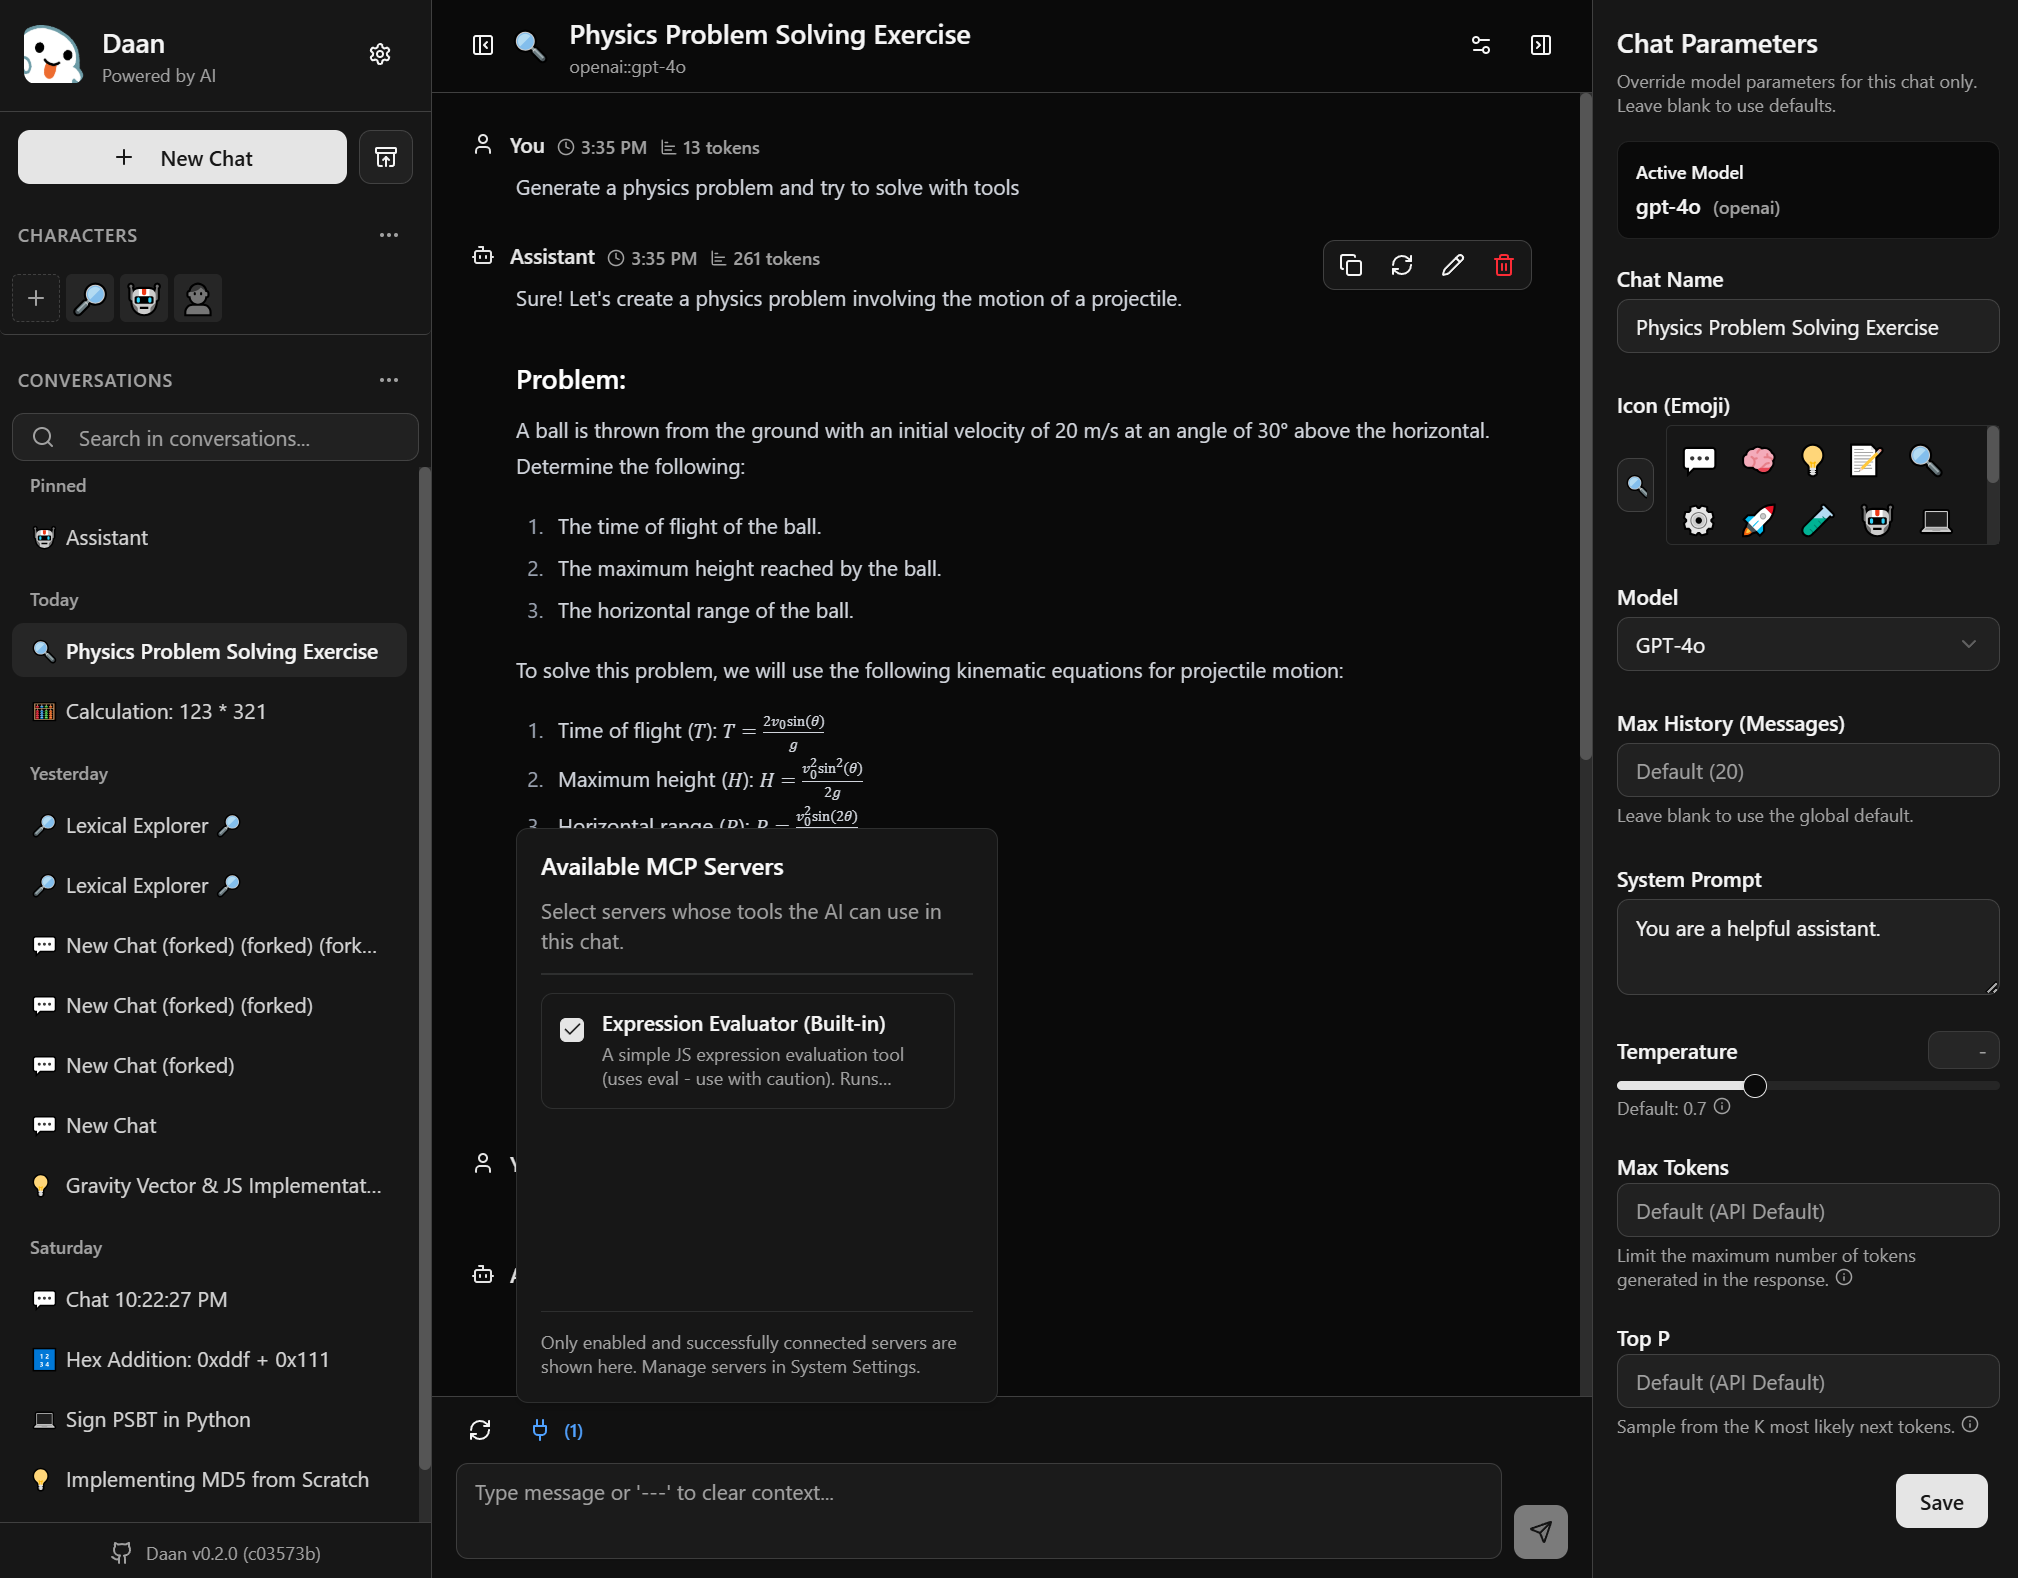Screen dimensions: 2018x1578
Task: Click the pencil edit message icon
Action: (1452, 265)
